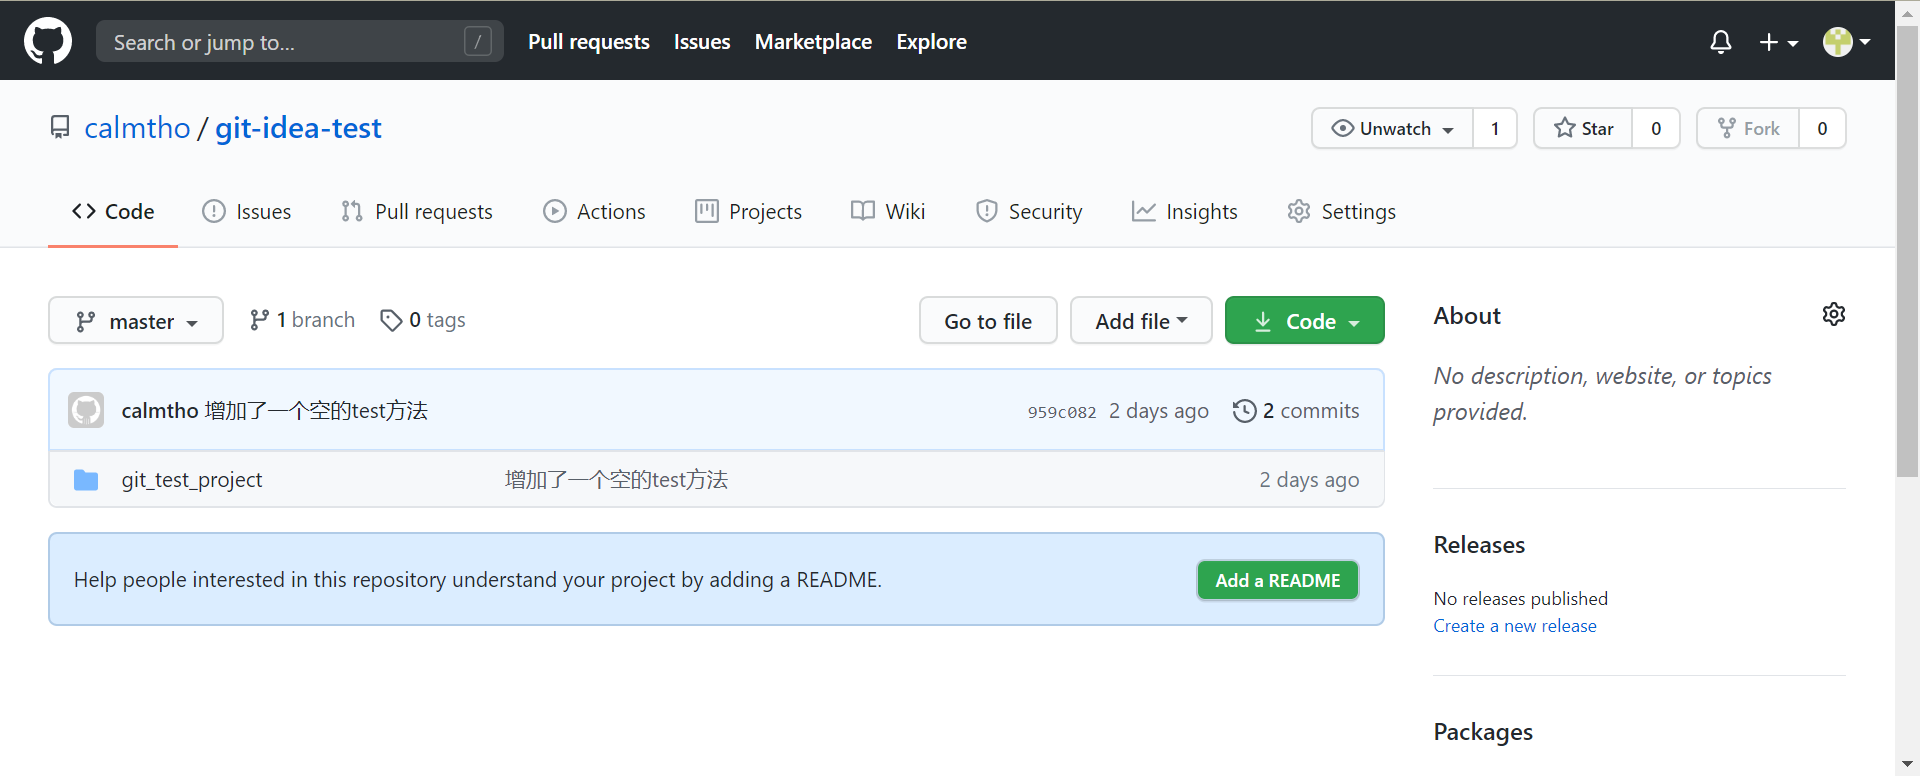This screenshot has height=776, width=1920.
Task: Click the page vertical scrollbar thumb
Action: pyautogui.click(x=1907, y=250)
